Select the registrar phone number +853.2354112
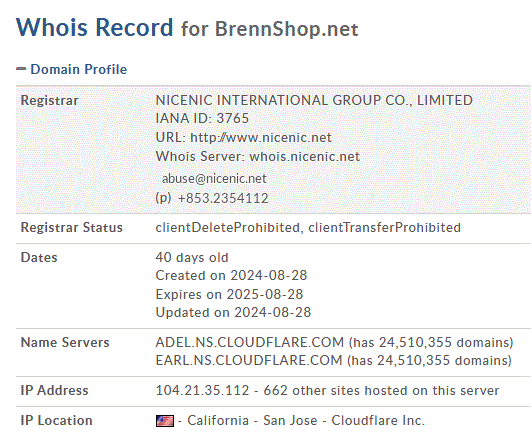The width and height of the screenshot is (532, 435). 223,198
